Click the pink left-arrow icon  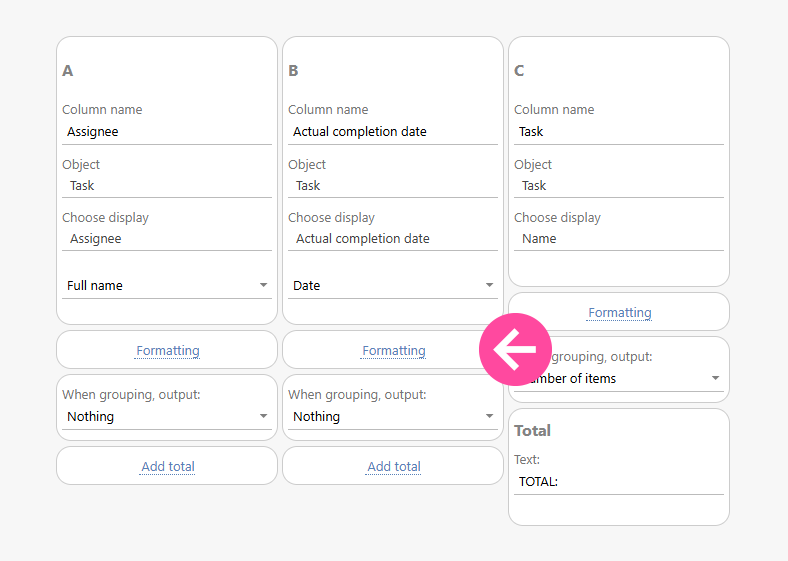[515, 349]
